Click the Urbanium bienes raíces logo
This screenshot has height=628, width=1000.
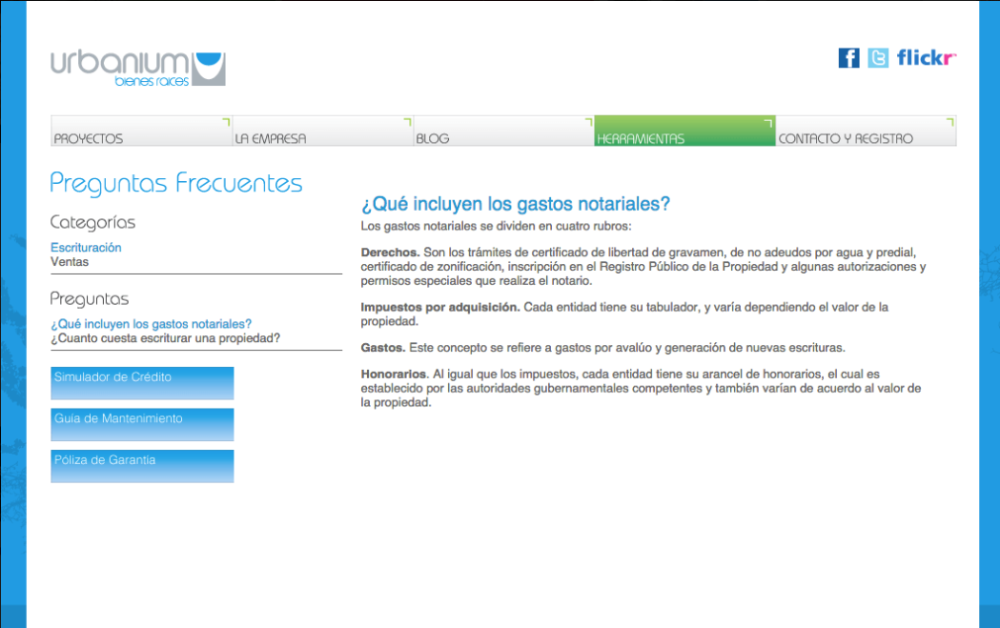click(x=138, y=67)
